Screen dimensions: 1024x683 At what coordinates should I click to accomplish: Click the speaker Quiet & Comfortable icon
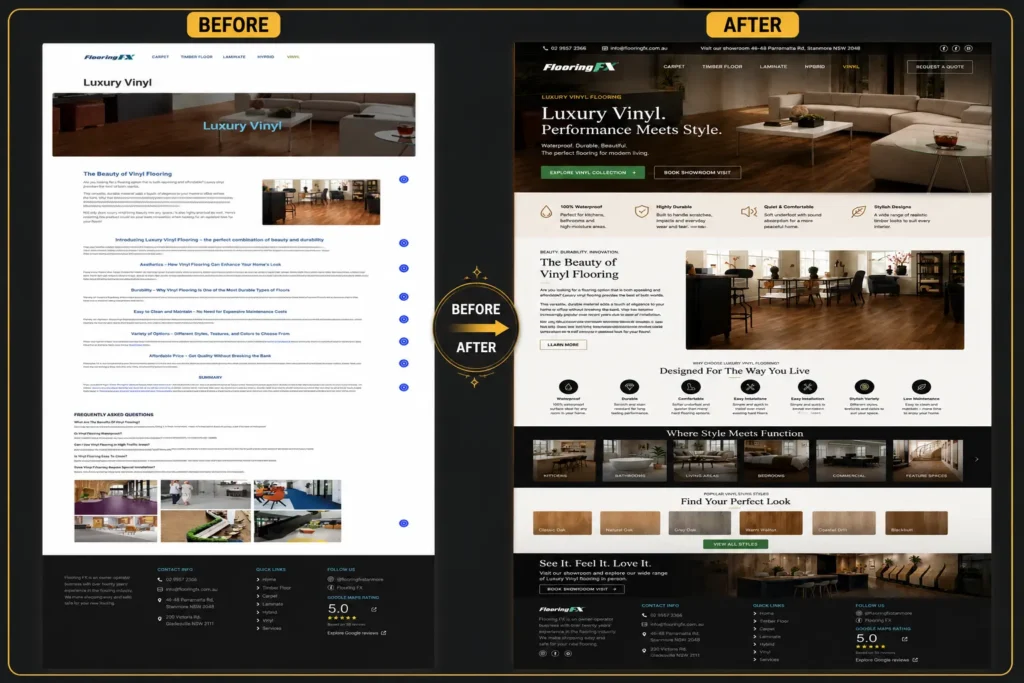coord(749,212)
